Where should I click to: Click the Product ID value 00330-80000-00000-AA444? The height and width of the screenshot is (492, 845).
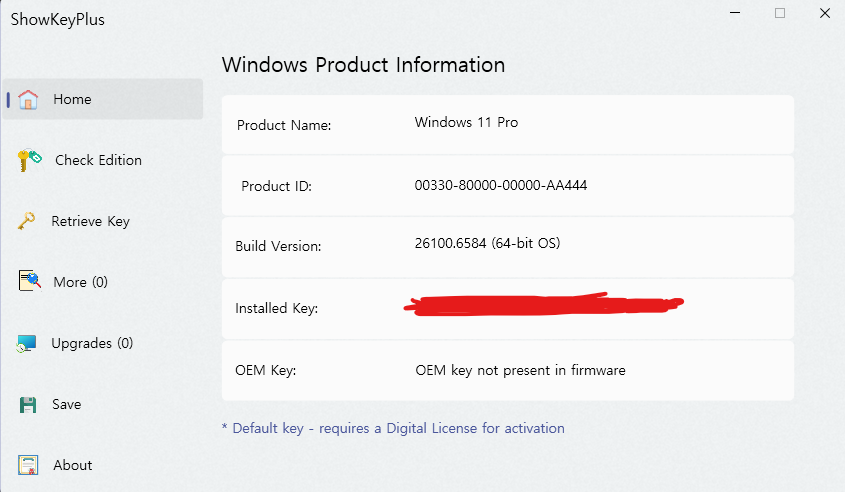point(501,185)
